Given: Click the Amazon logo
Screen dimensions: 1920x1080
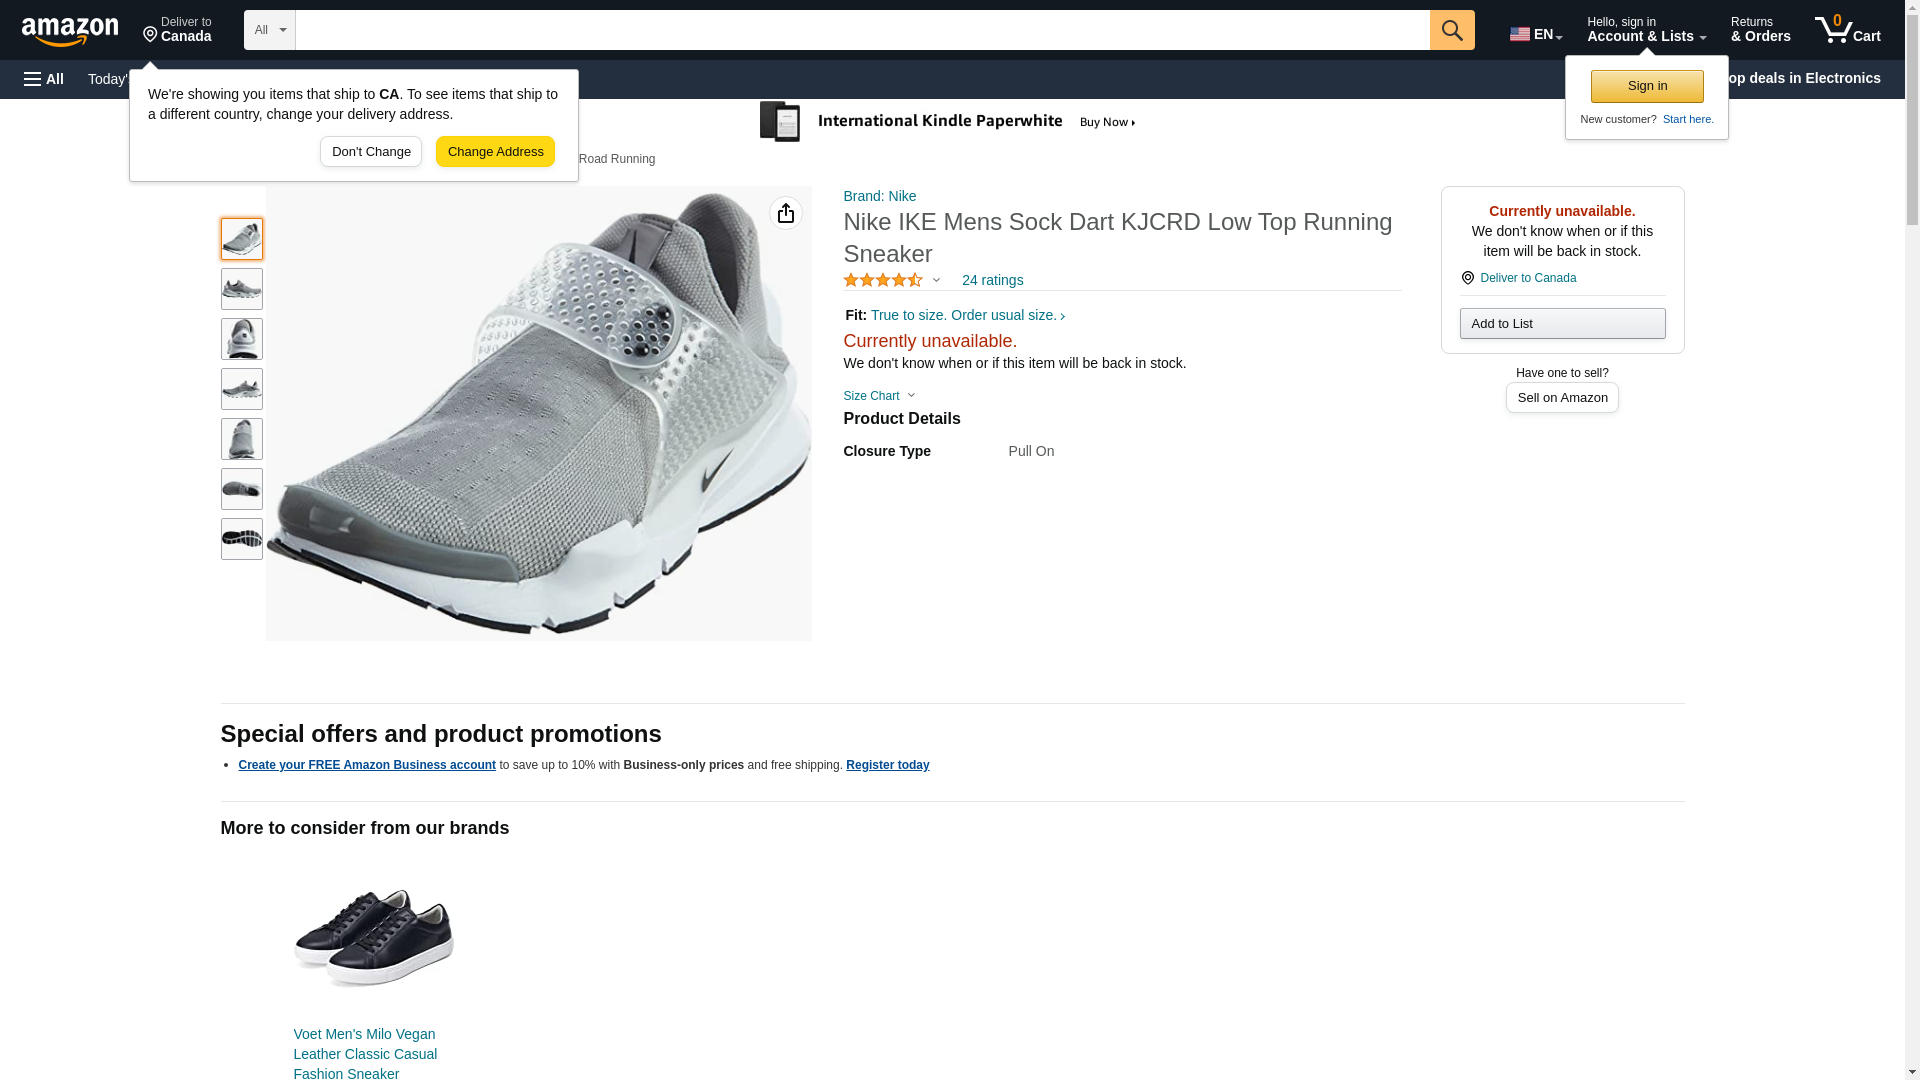Looking at the screenshot, I should 70,31.
